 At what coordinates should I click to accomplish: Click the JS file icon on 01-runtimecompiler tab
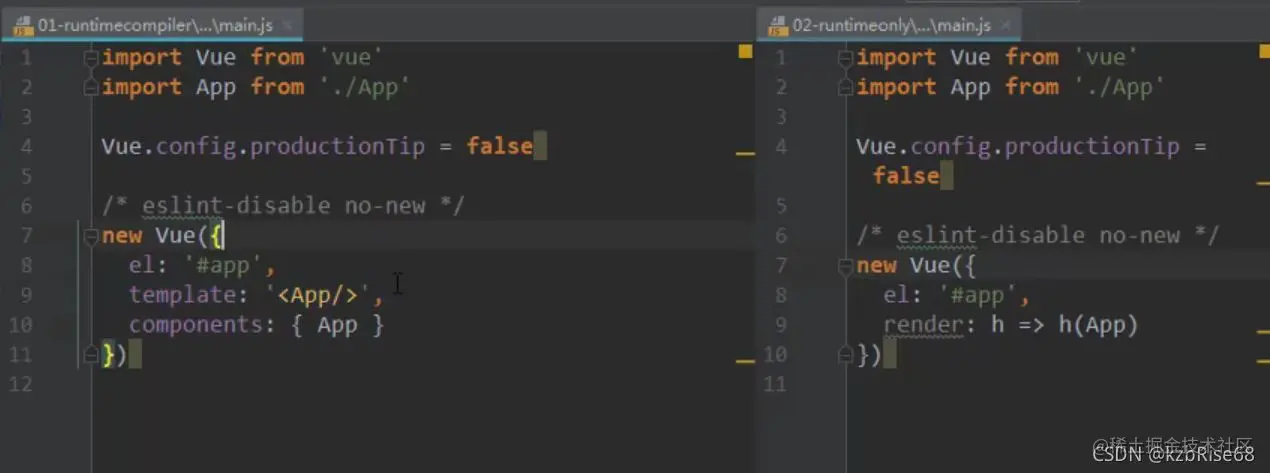(21, 26)
